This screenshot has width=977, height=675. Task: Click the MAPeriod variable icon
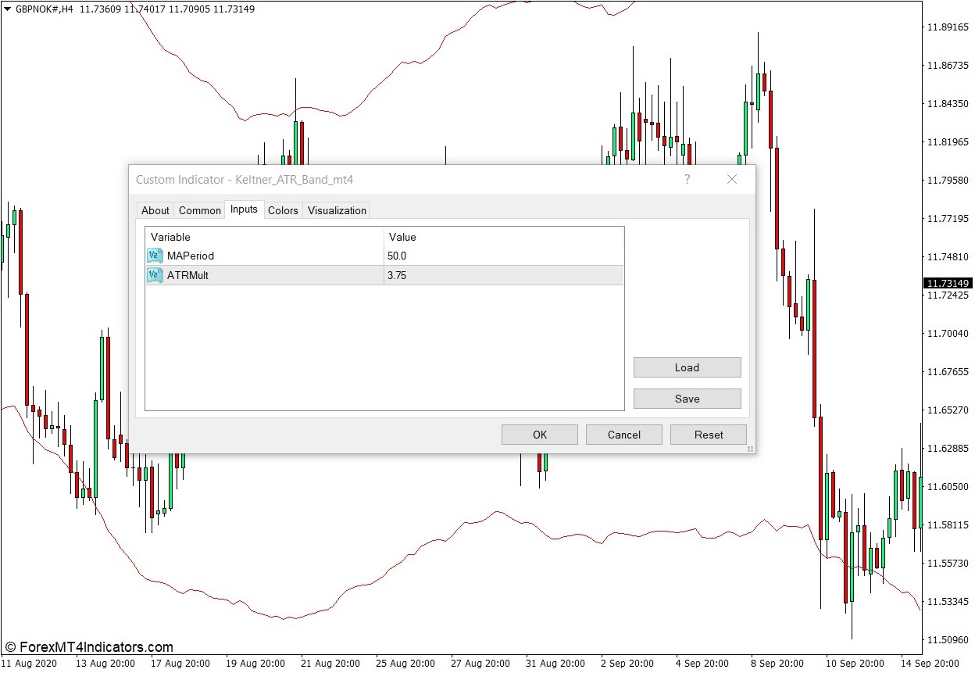point(154,256)
